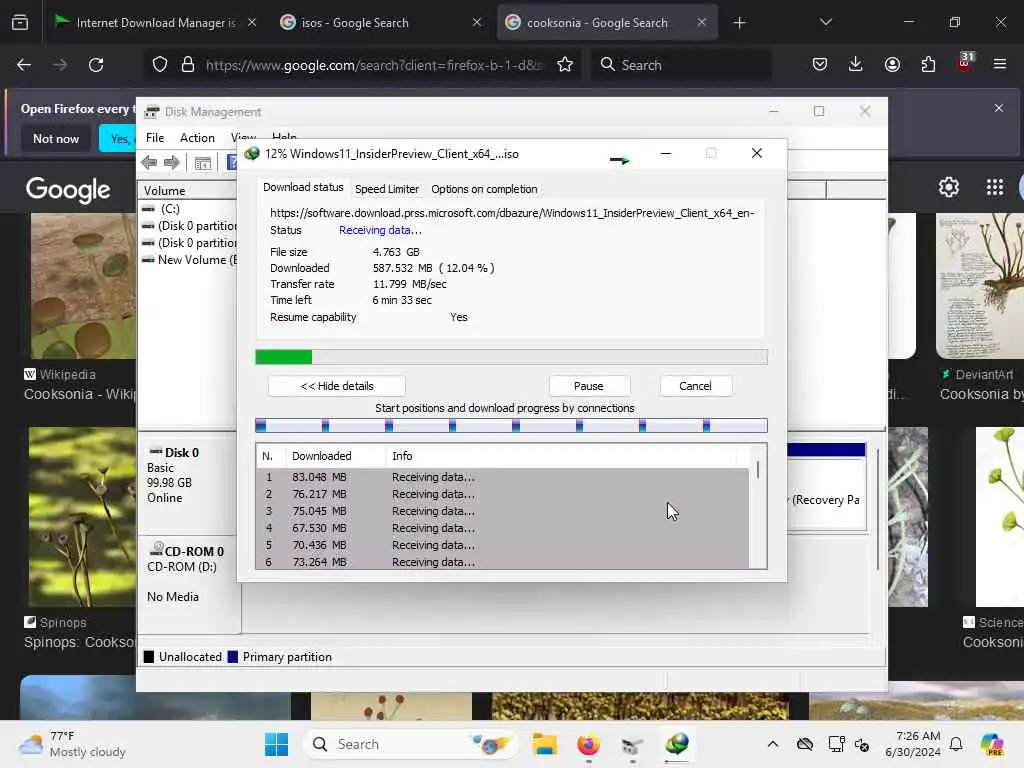Click Info column header in connections list
Image resolution: width=1024 pixels, height=768 pixels.
[x=561, y=456]
